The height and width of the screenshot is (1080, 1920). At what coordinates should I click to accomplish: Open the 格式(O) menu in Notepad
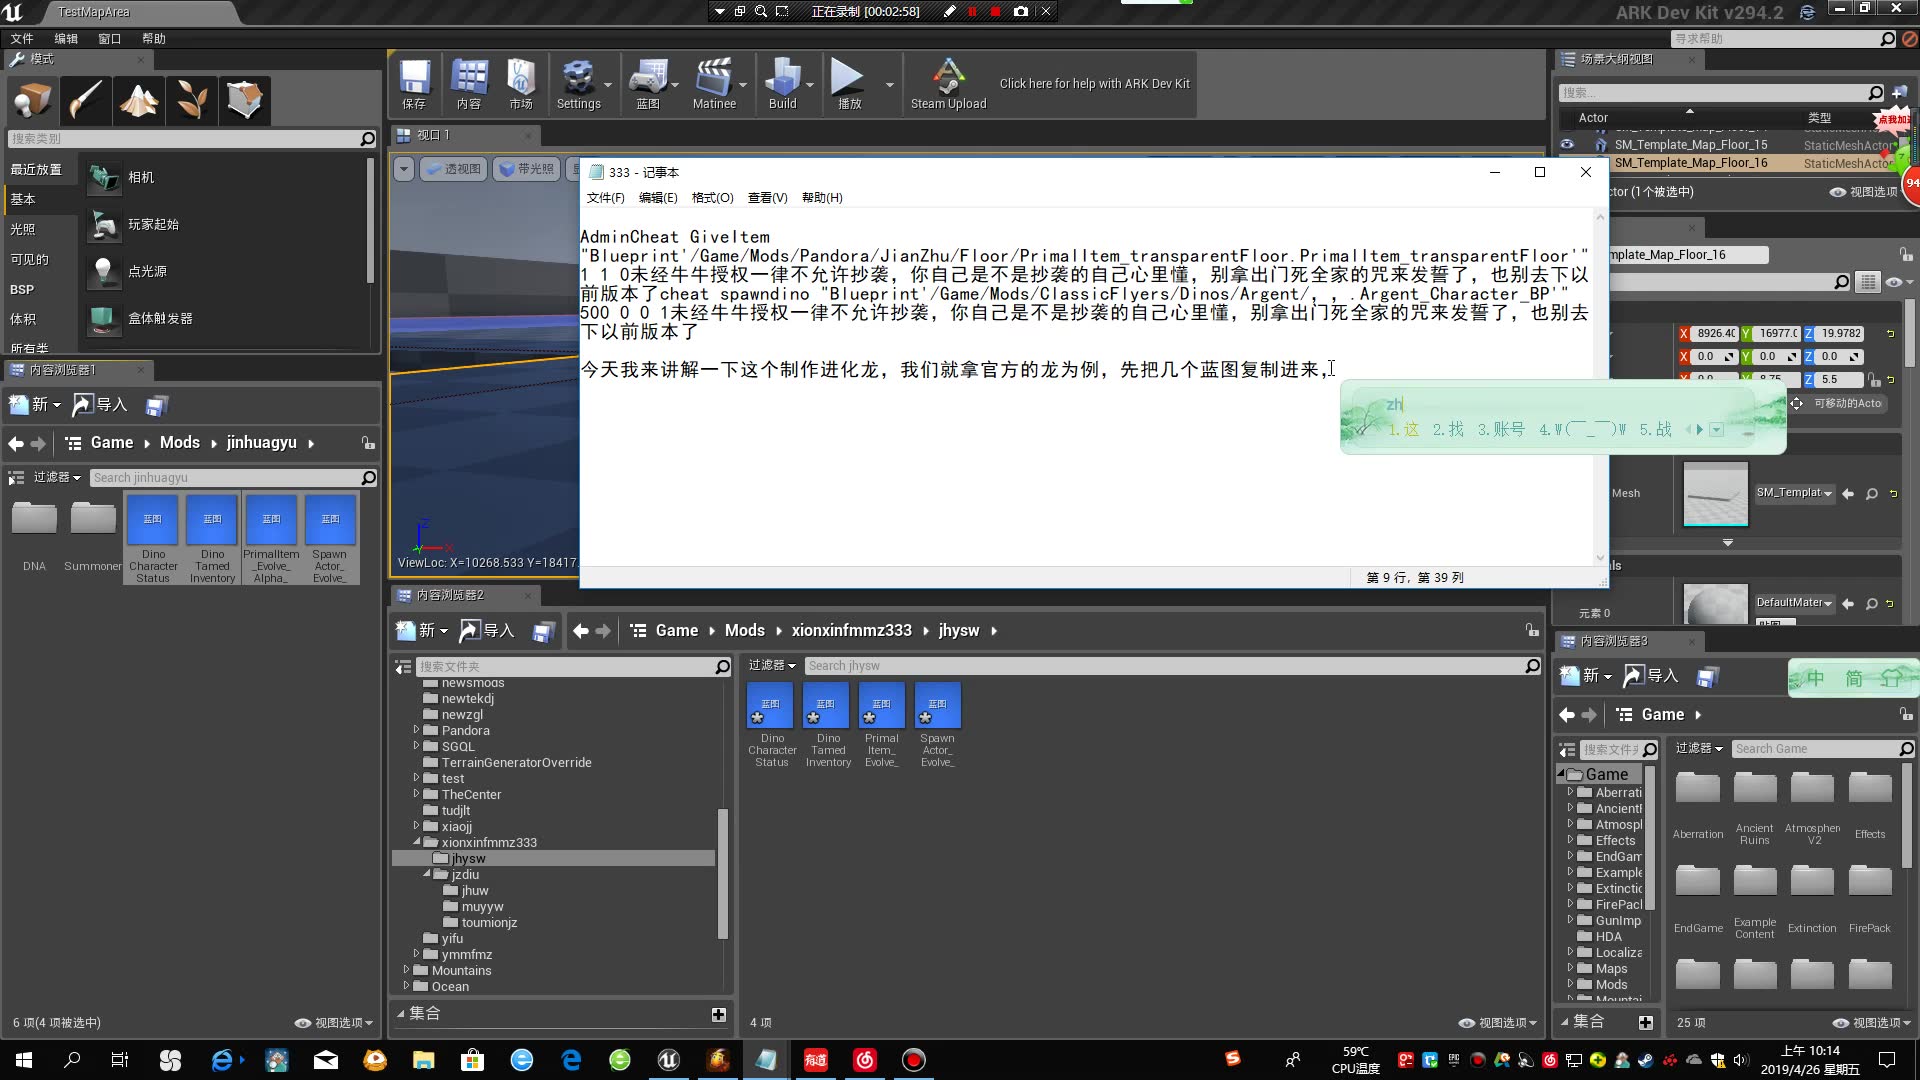point(711,197)
